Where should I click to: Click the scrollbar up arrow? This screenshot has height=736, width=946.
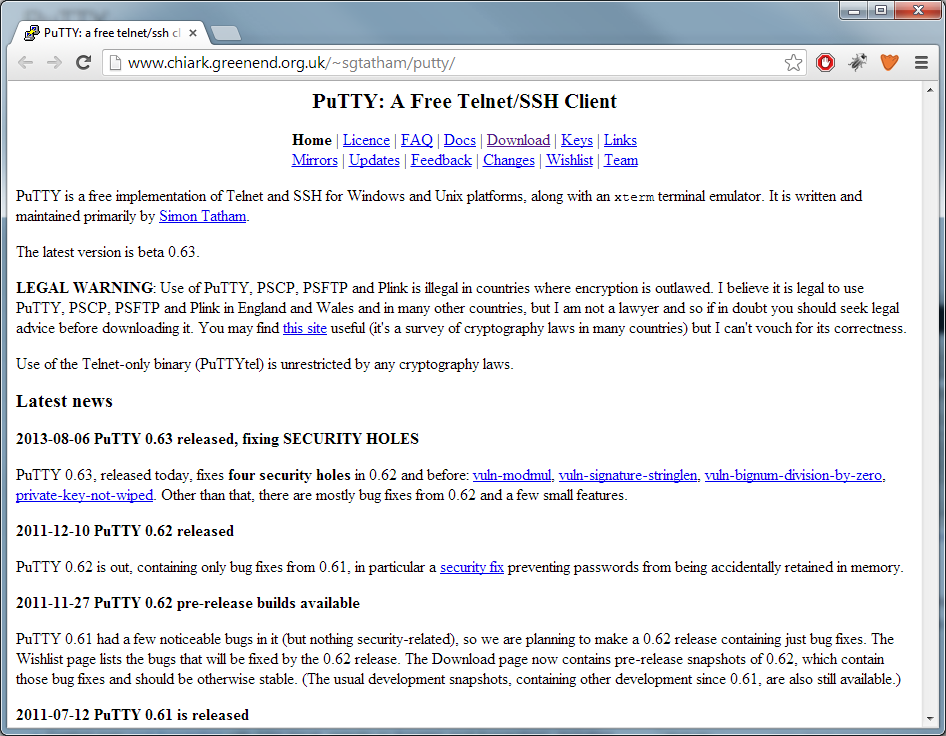click(930, 90)
